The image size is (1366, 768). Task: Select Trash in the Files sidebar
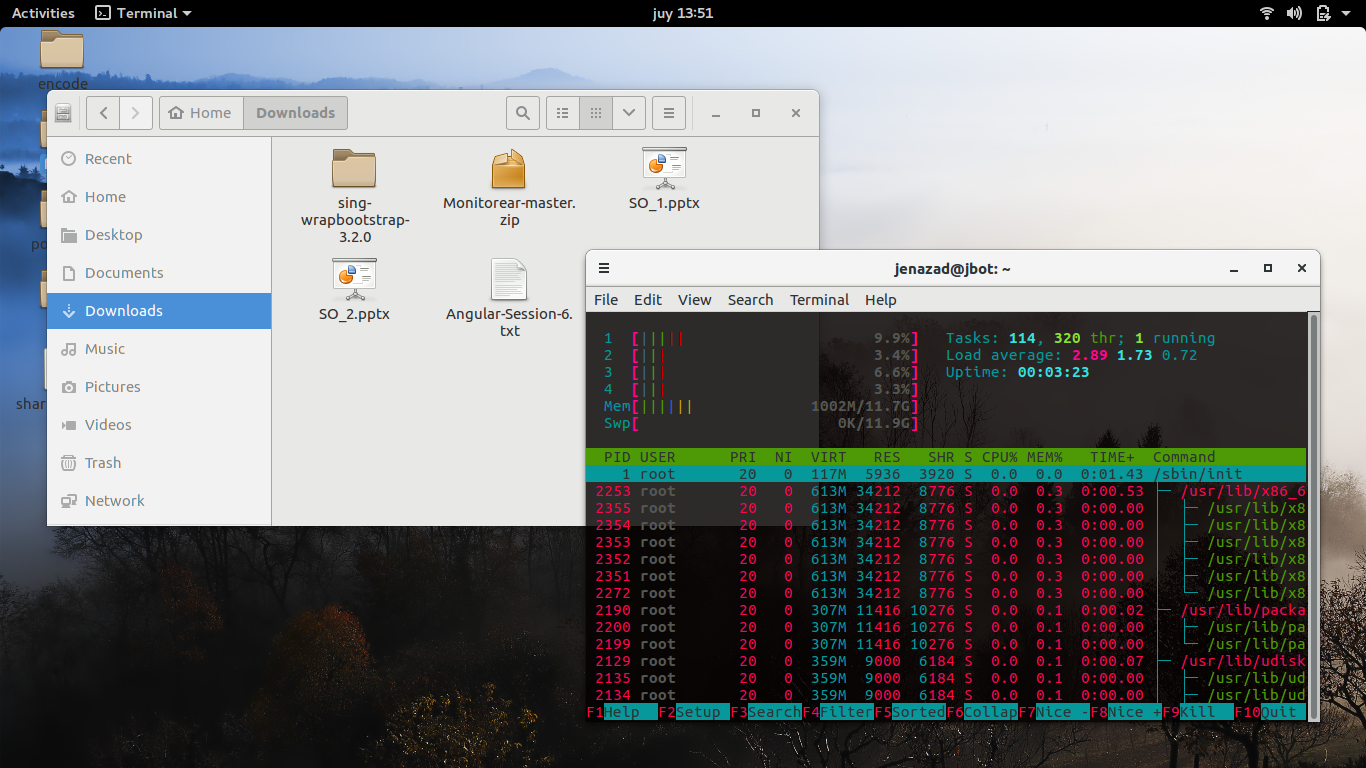[x=159, y=463]
